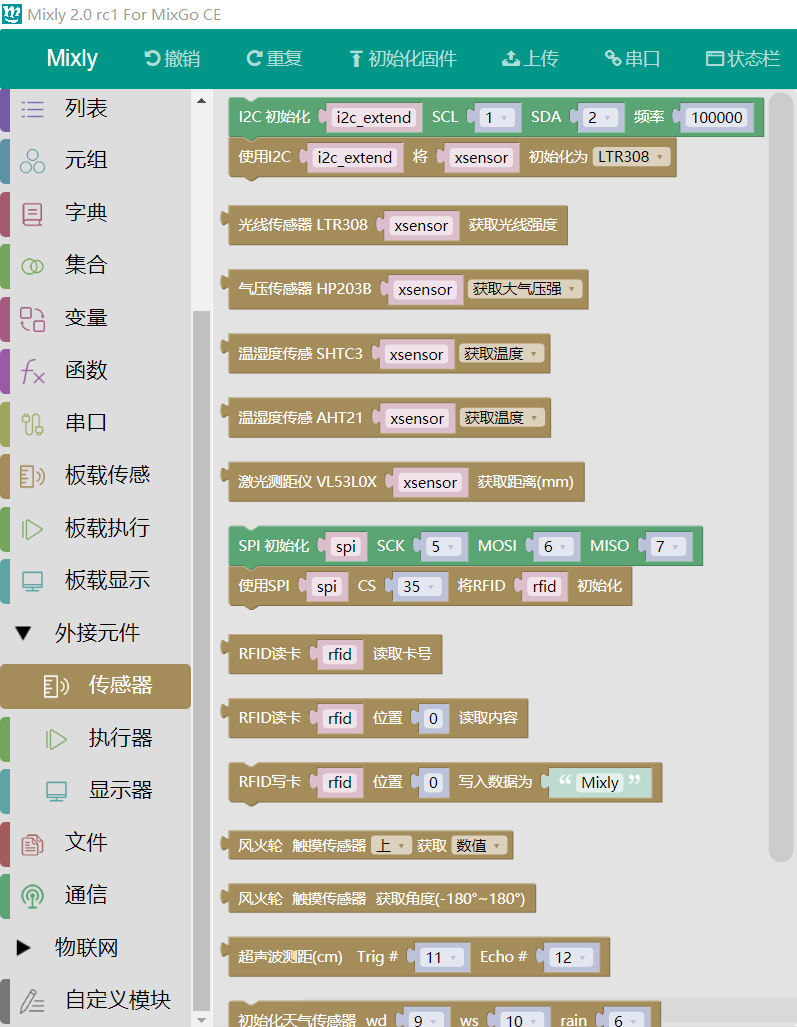Select the 自定义模块 category label

pyautogui.click(x=118, y=1000)
